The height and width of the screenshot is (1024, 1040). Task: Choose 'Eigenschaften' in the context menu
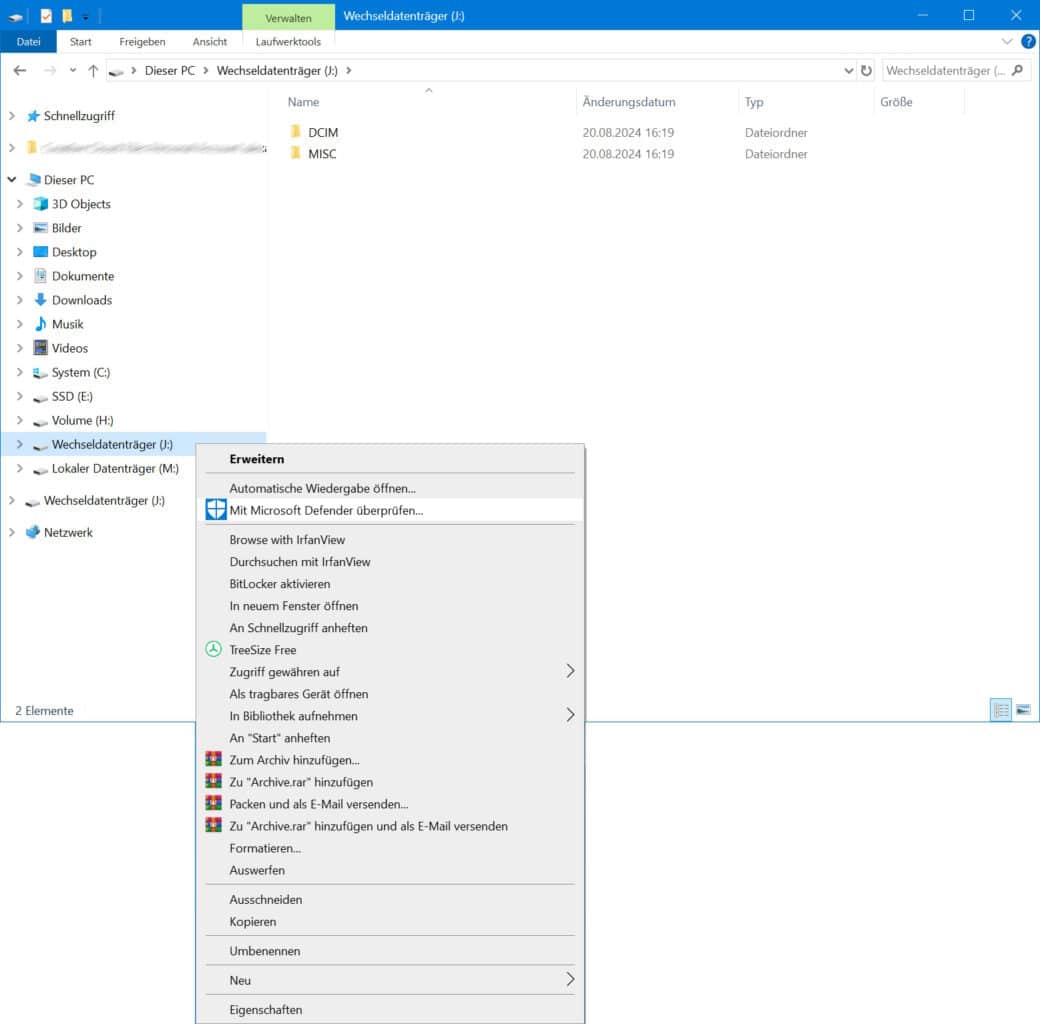pyautogui.click(x=266, y=1010)
